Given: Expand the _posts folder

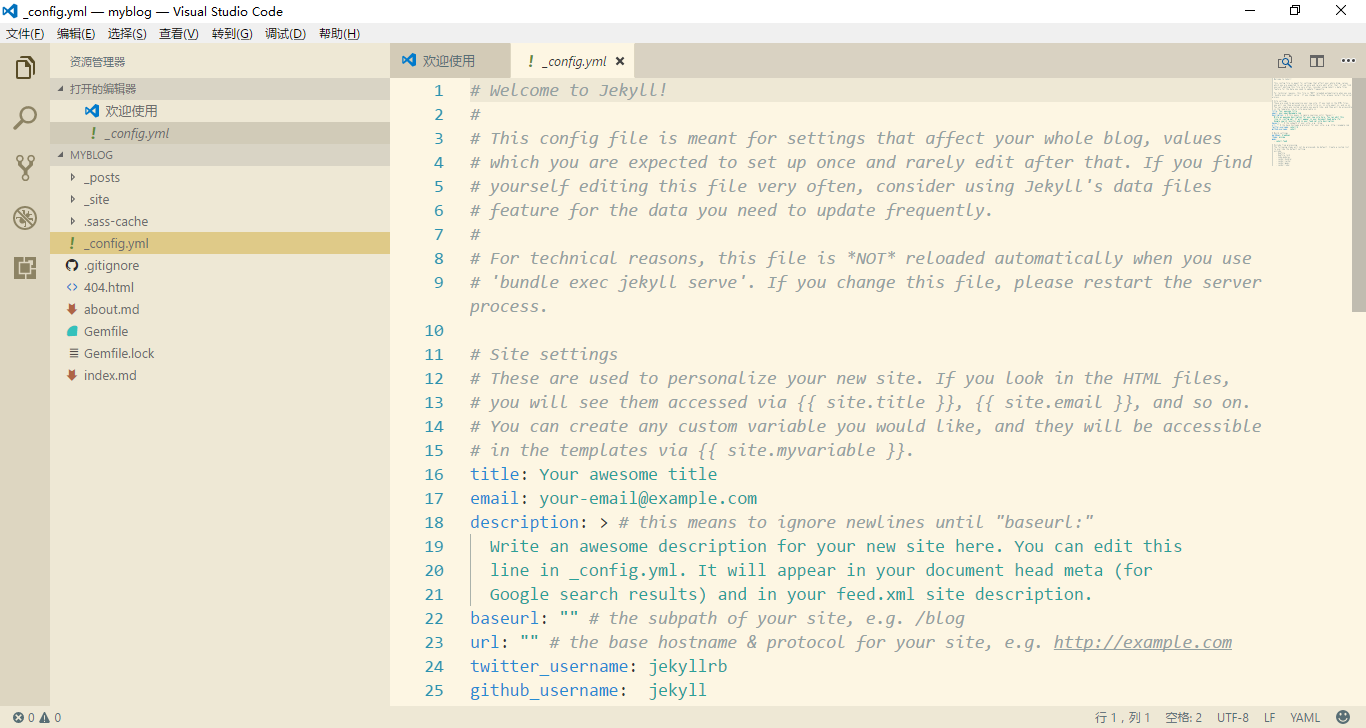Looking at the screenshot, I should tap(72, 177).
